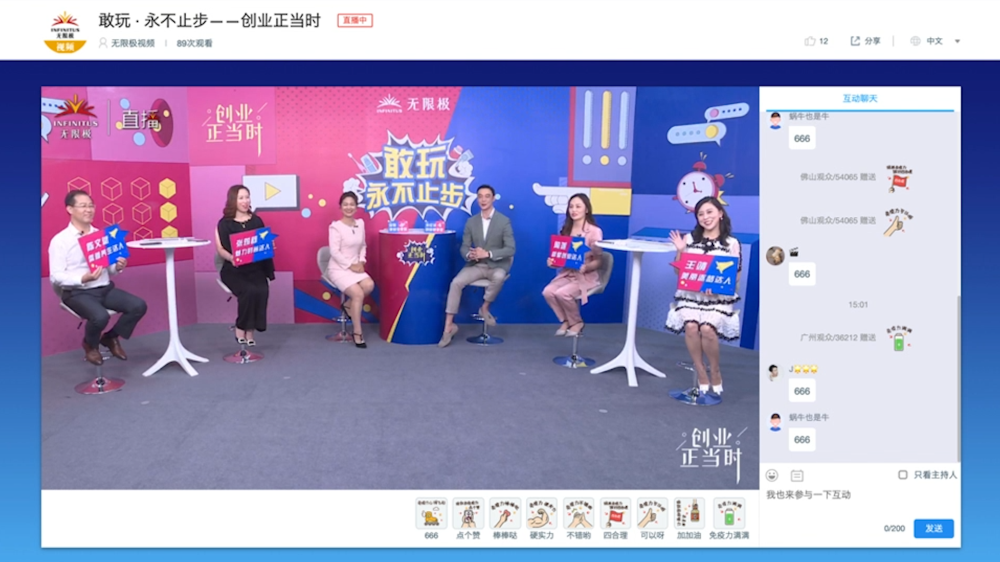This screenshot has height=562, width=1000.
Task: Send the 加加油 bottle sticker
Action: coord(689,514)
